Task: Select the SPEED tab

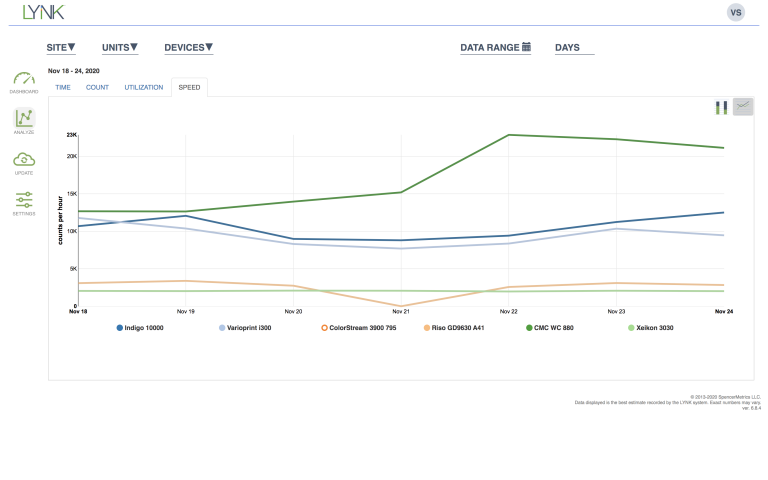Action: point(189,87)
